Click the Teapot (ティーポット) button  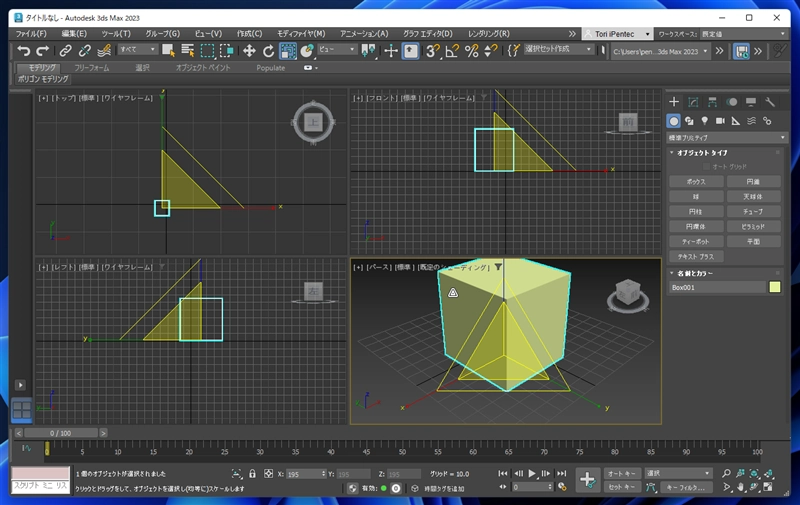(x=696, y=242)
